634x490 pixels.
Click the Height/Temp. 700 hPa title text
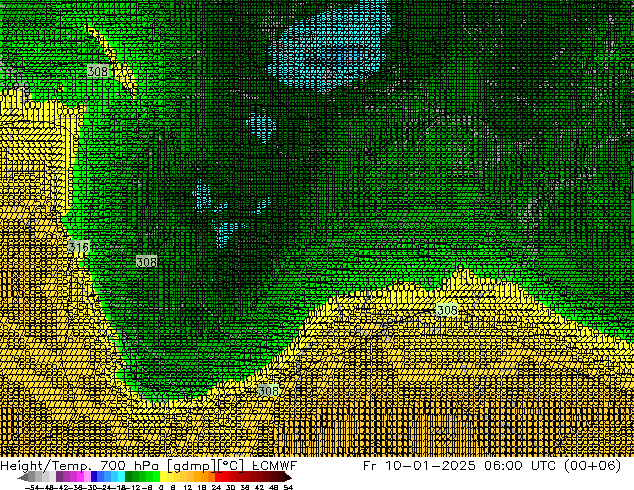[x=80, y=466]
